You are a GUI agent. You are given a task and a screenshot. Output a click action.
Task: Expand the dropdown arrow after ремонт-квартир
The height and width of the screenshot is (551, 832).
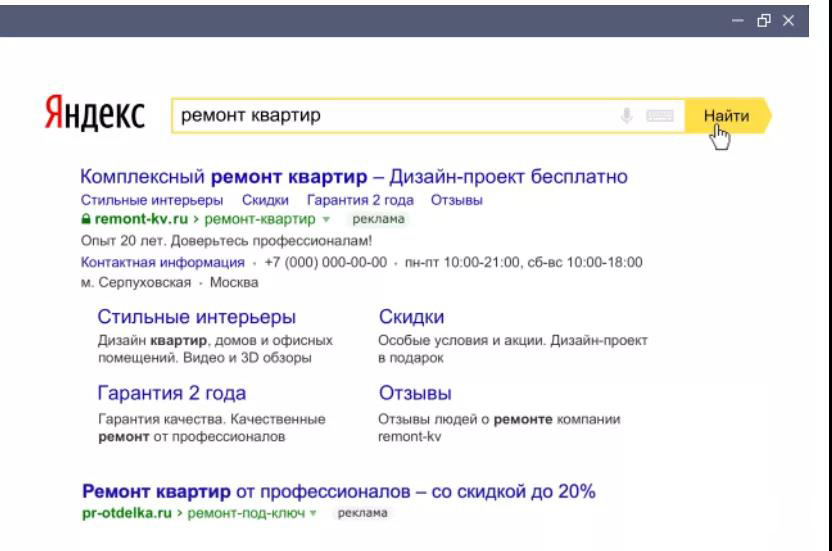pos(326,218)
